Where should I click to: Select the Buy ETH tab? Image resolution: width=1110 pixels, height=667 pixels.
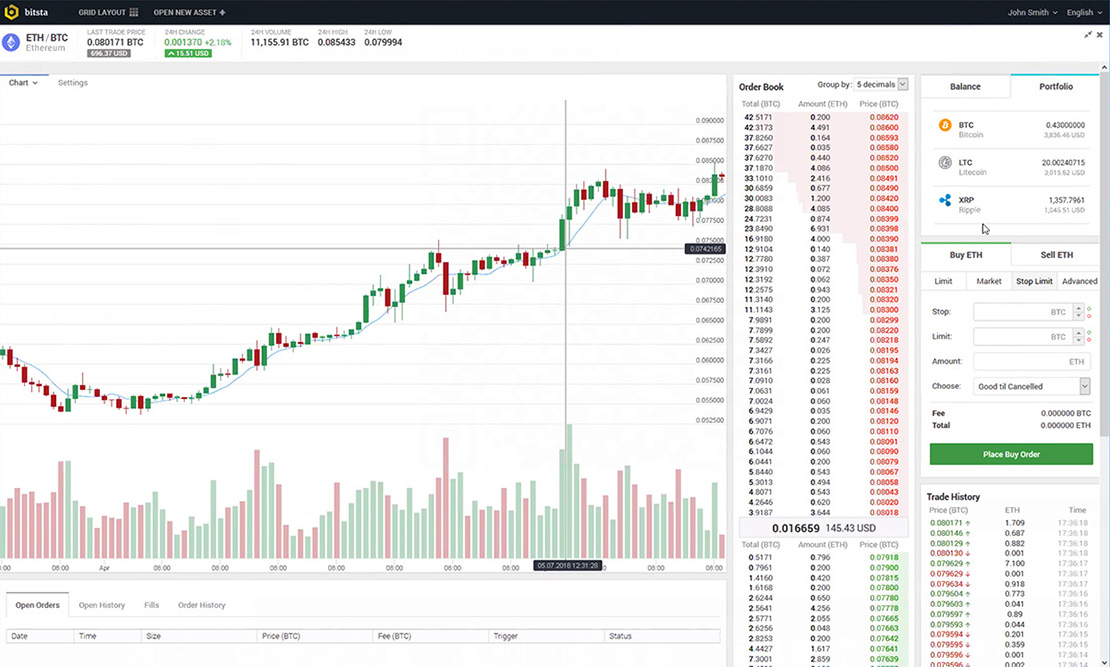pos(966,255)
